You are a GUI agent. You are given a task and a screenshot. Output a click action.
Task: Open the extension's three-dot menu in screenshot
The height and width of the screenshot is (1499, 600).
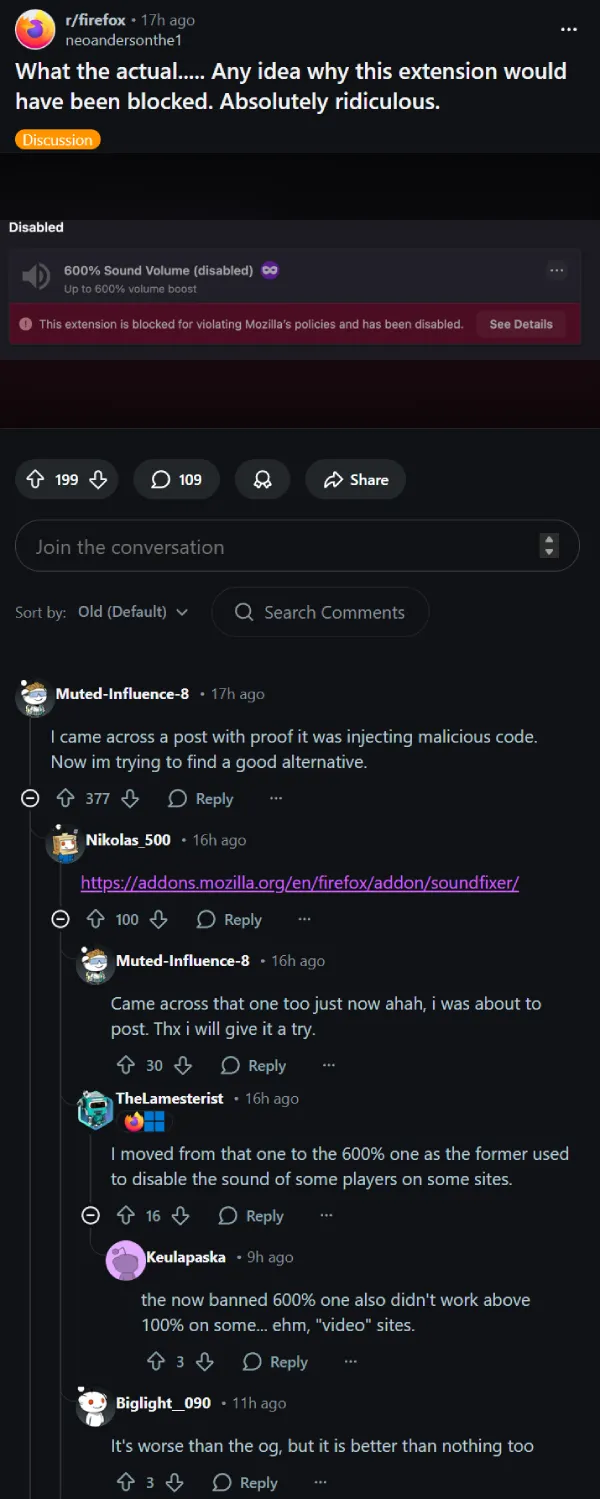557,269
